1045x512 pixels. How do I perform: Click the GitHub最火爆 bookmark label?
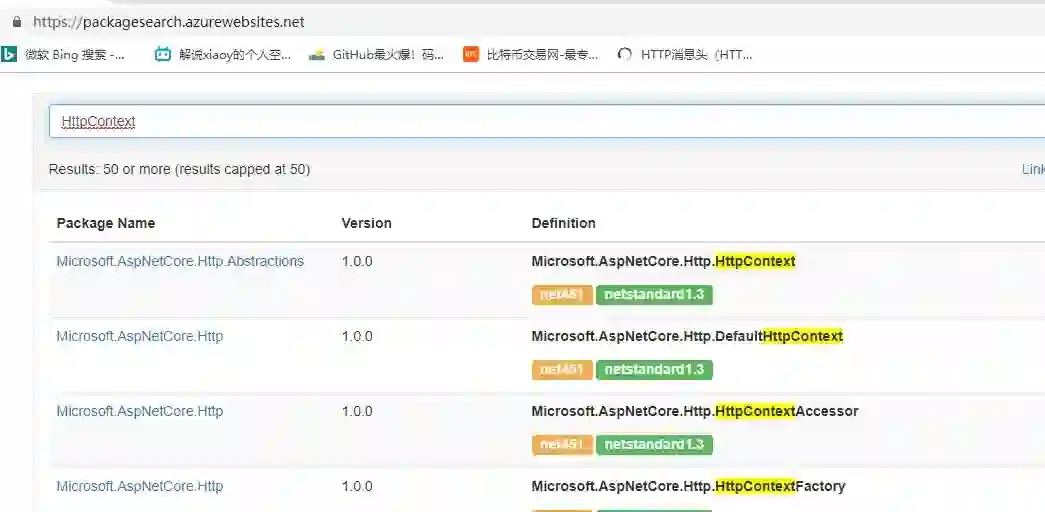(x=388, y=55)
